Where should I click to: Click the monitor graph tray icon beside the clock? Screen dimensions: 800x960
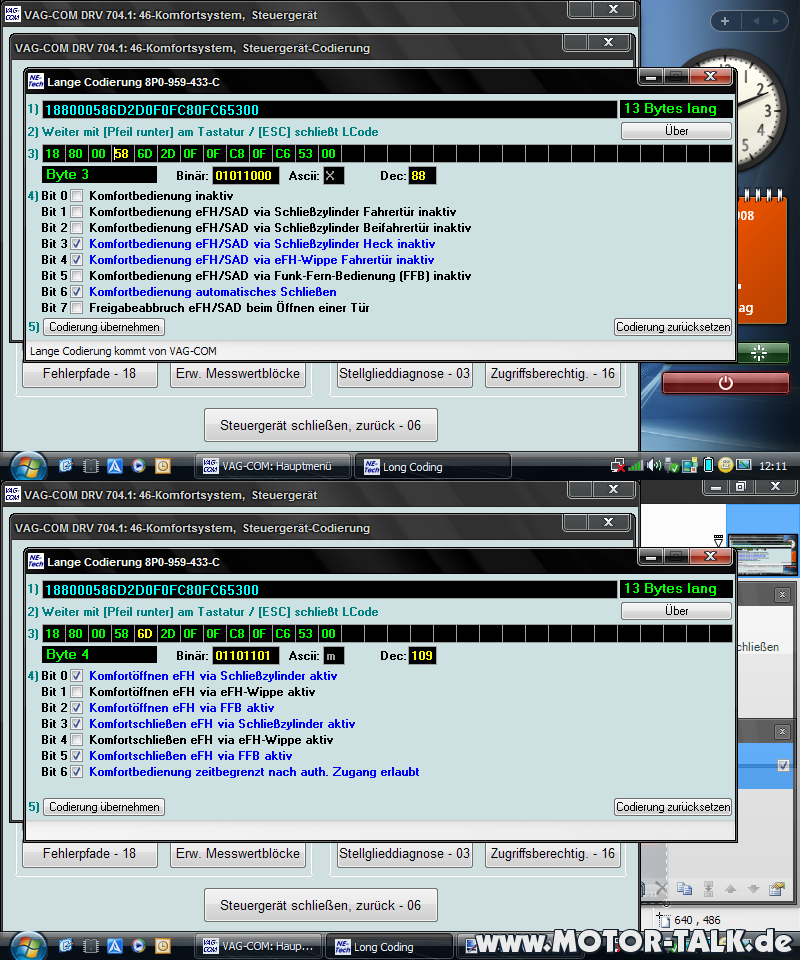pyautogui.click(x=743, y=465)
